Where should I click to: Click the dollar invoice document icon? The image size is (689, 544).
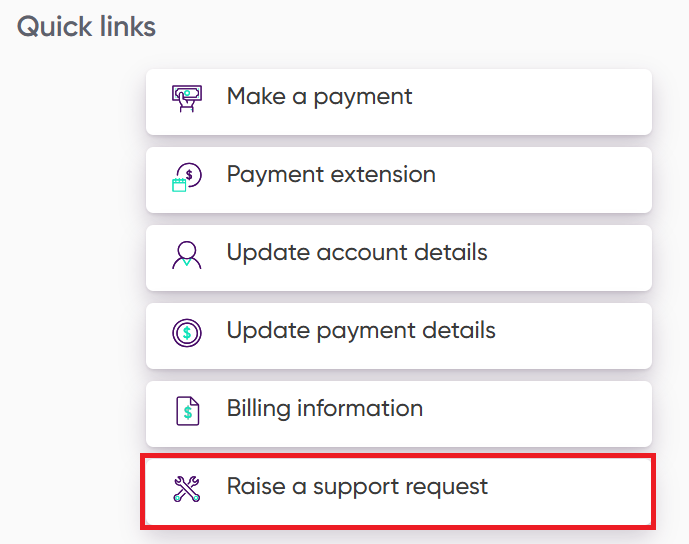(187, 410)
